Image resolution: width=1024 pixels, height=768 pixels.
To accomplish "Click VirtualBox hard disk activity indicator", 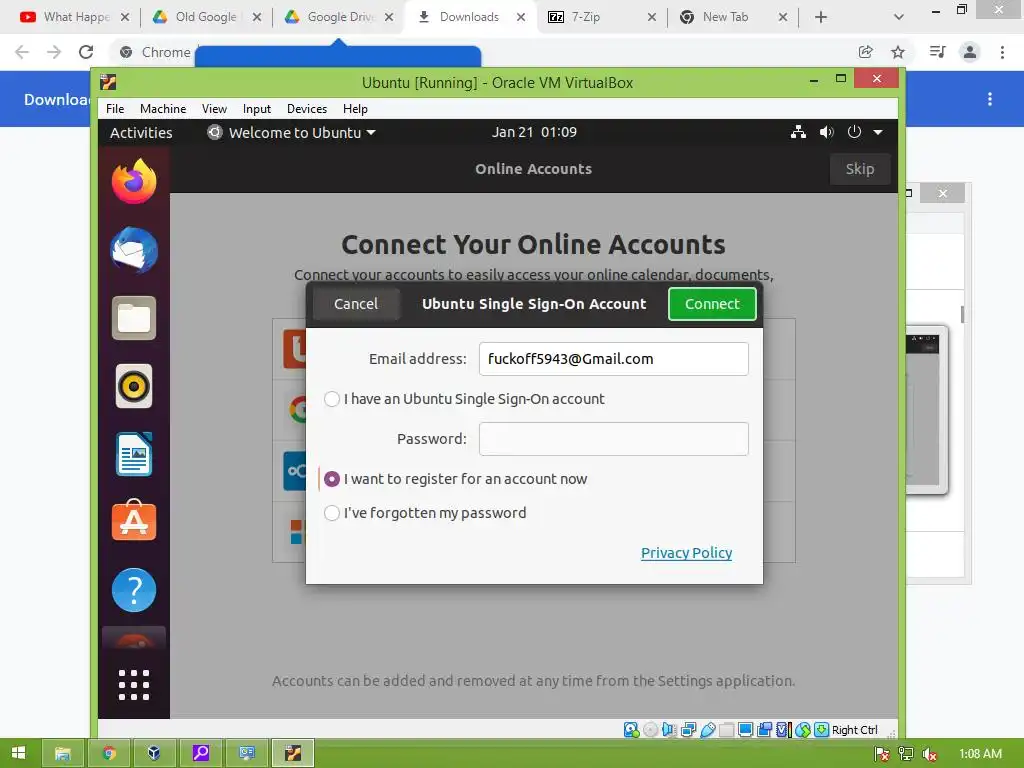I will coord(632,729).
